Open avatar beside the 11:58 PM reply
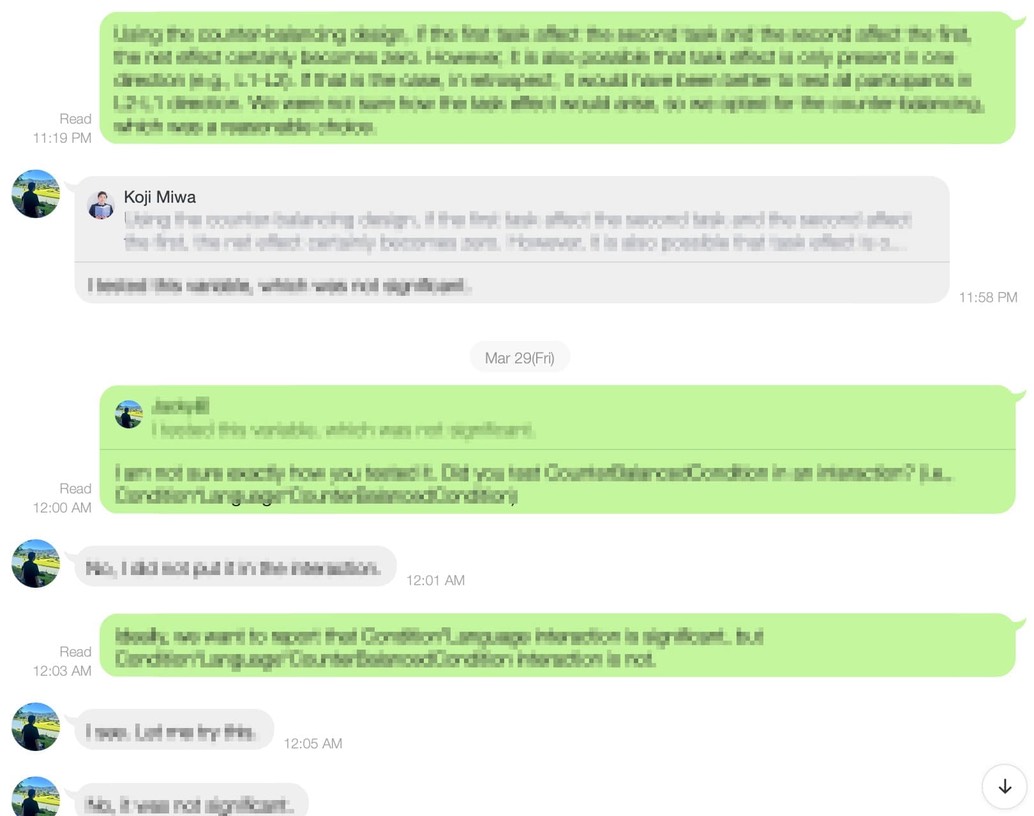Viewport: 1034px width, 816px height. (36, 194)
